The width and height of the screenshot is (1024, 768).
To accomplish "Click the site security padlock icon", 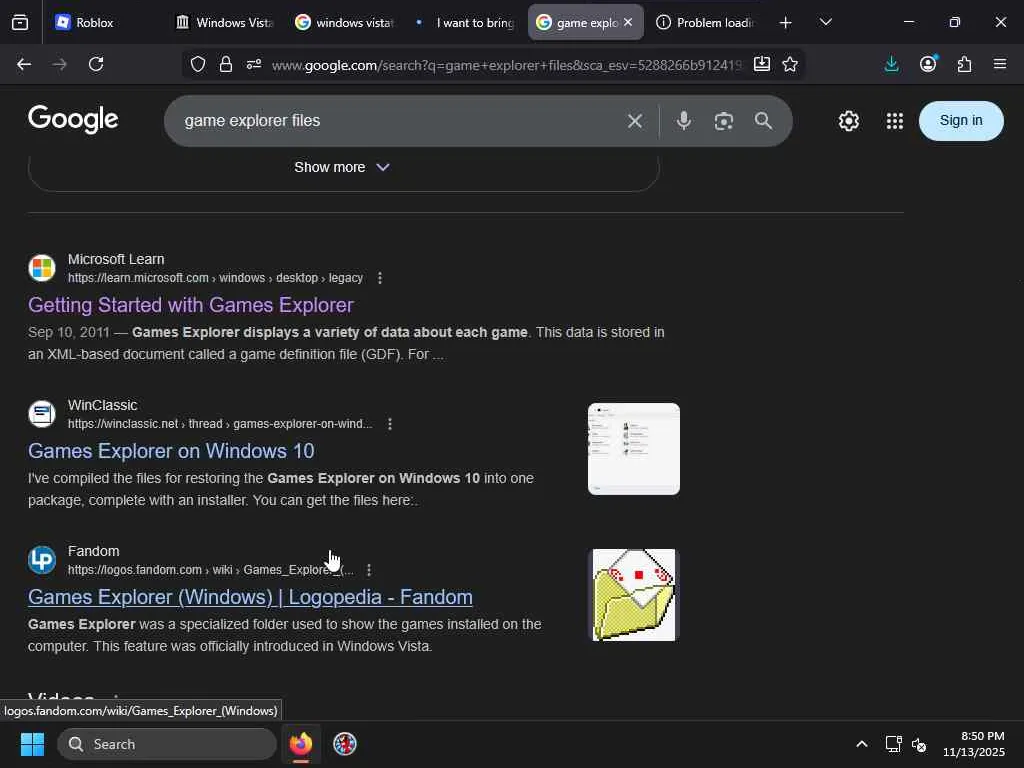I will (x=226, y=64).
